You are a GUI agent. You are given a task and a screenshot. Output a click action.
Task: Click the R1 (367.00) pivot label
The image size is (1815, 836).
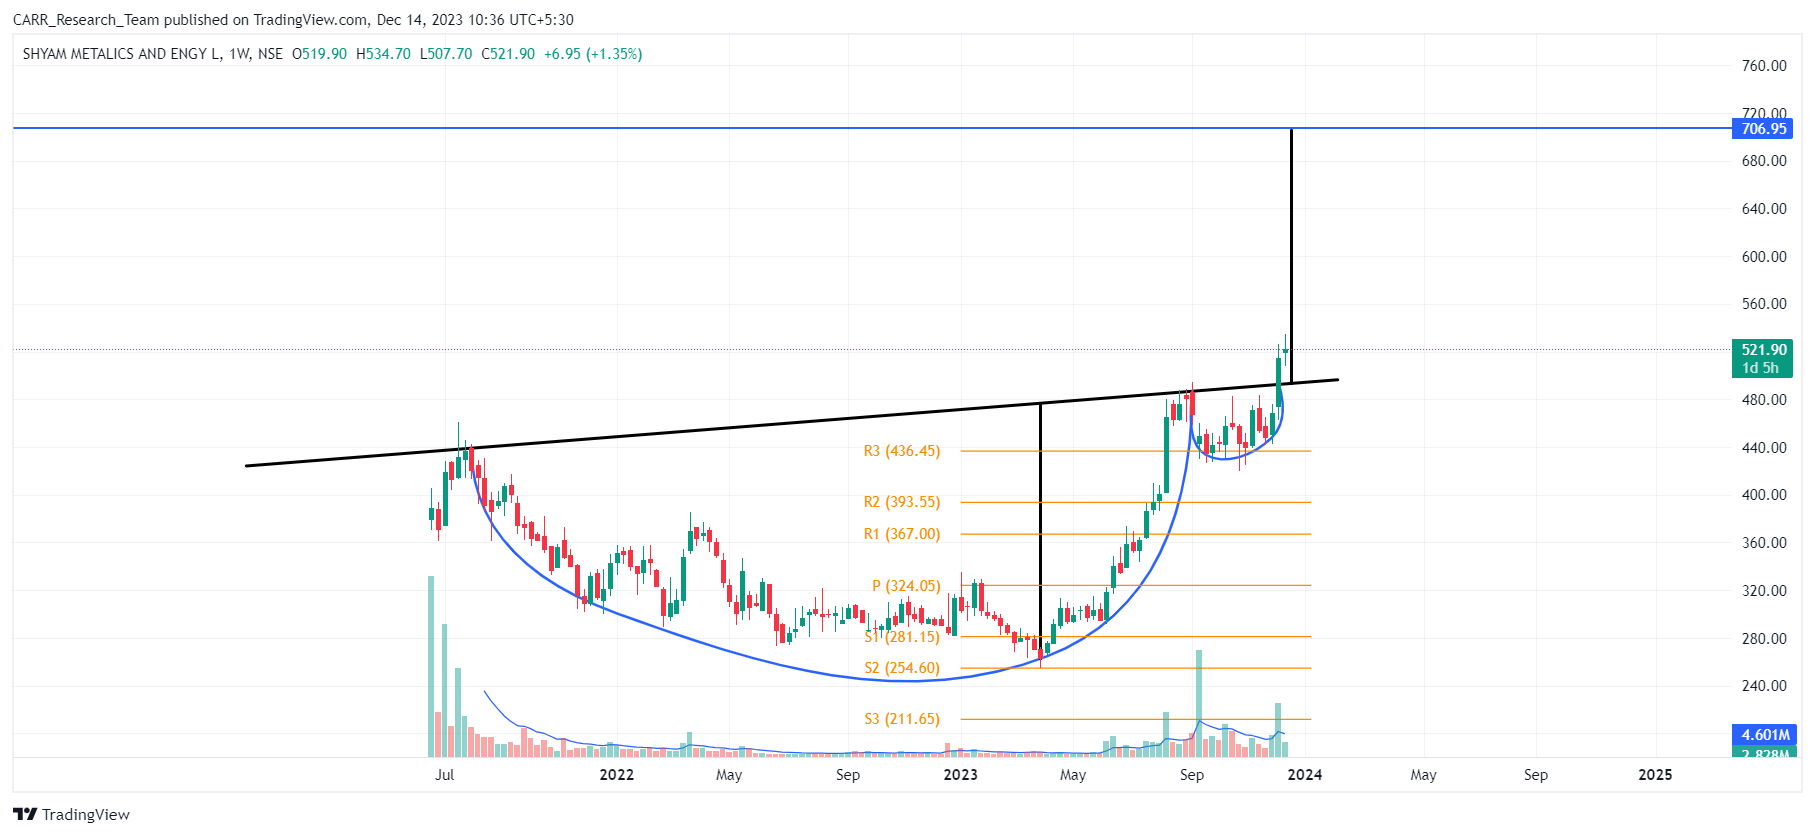click(x=902, y=534)
